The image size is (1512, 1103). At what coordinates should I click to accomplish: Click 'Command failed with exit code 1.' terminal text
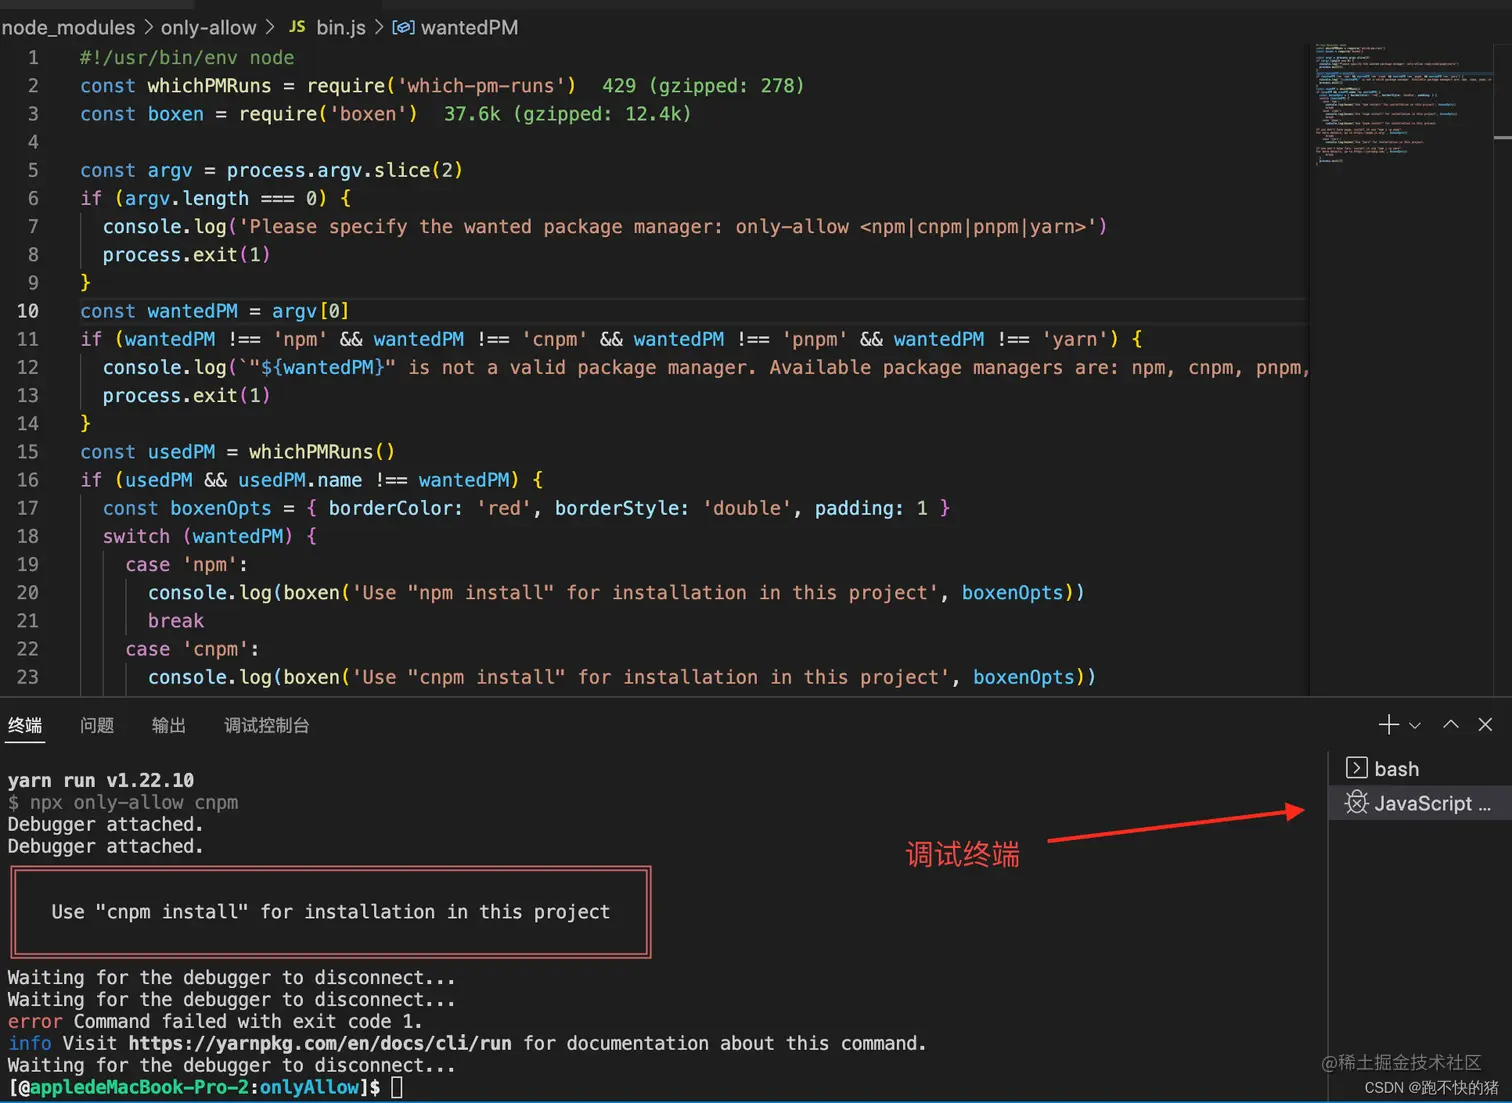coord(248,1021)
